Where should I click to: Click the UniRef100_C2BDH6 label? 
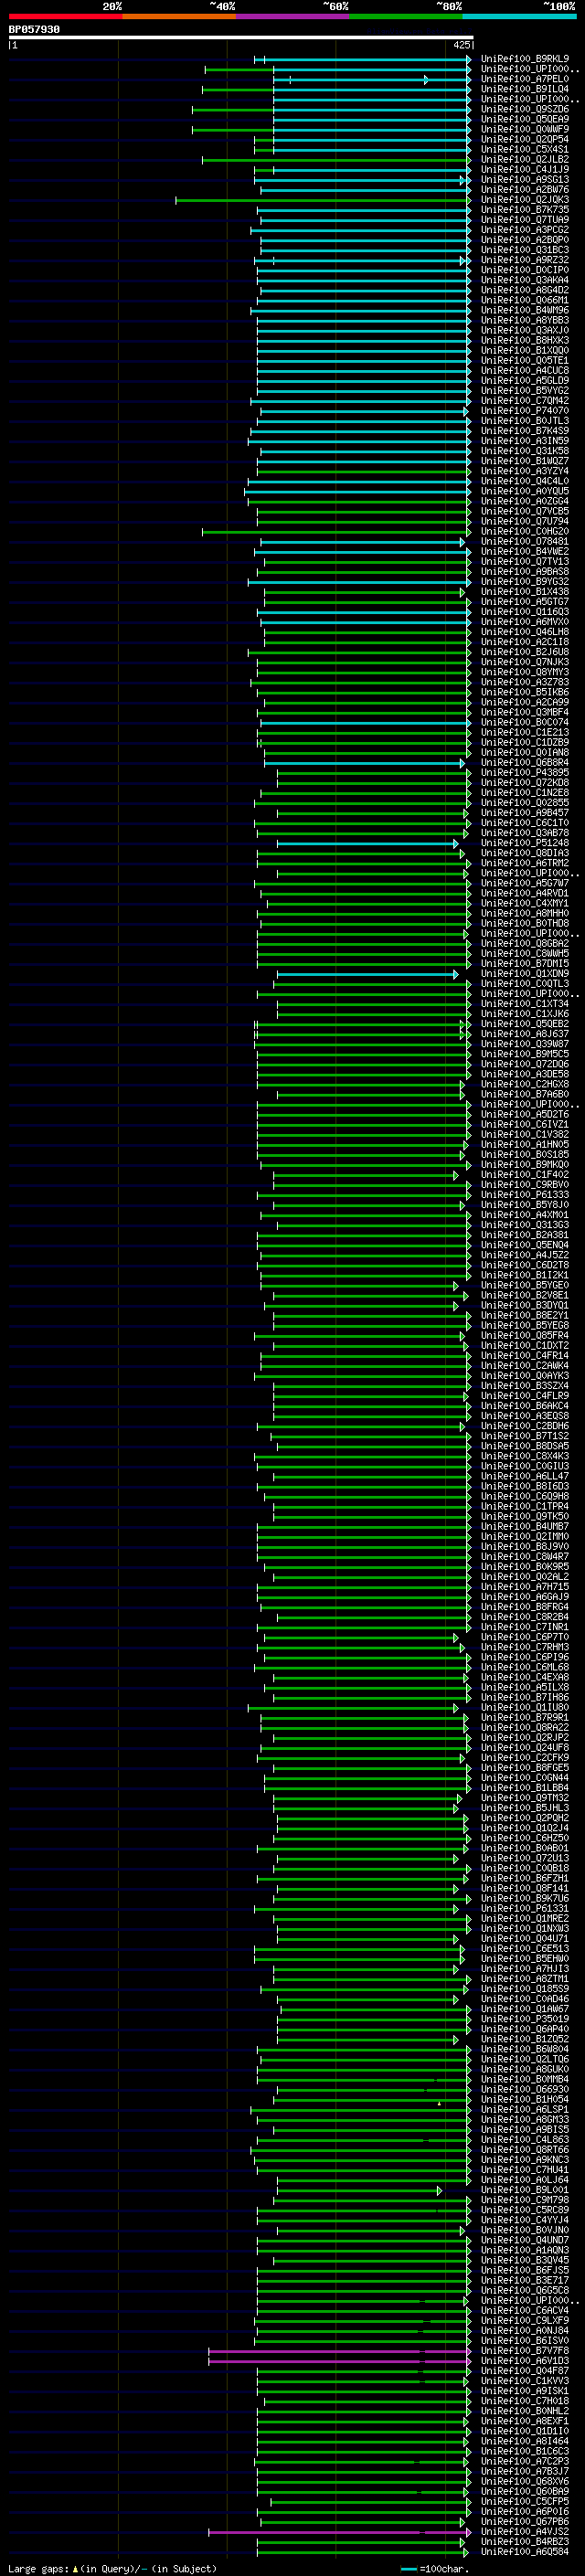pos(524,1426)
